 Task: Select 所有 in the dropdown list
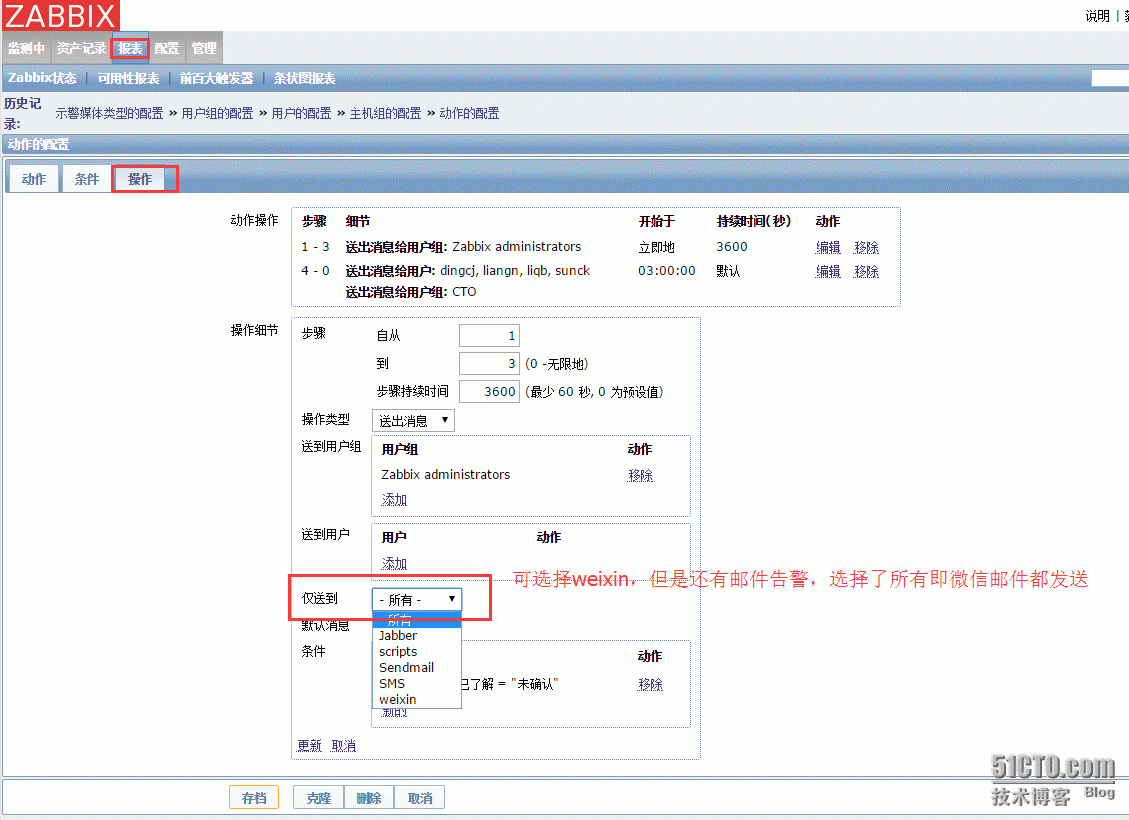click(417, 620)
